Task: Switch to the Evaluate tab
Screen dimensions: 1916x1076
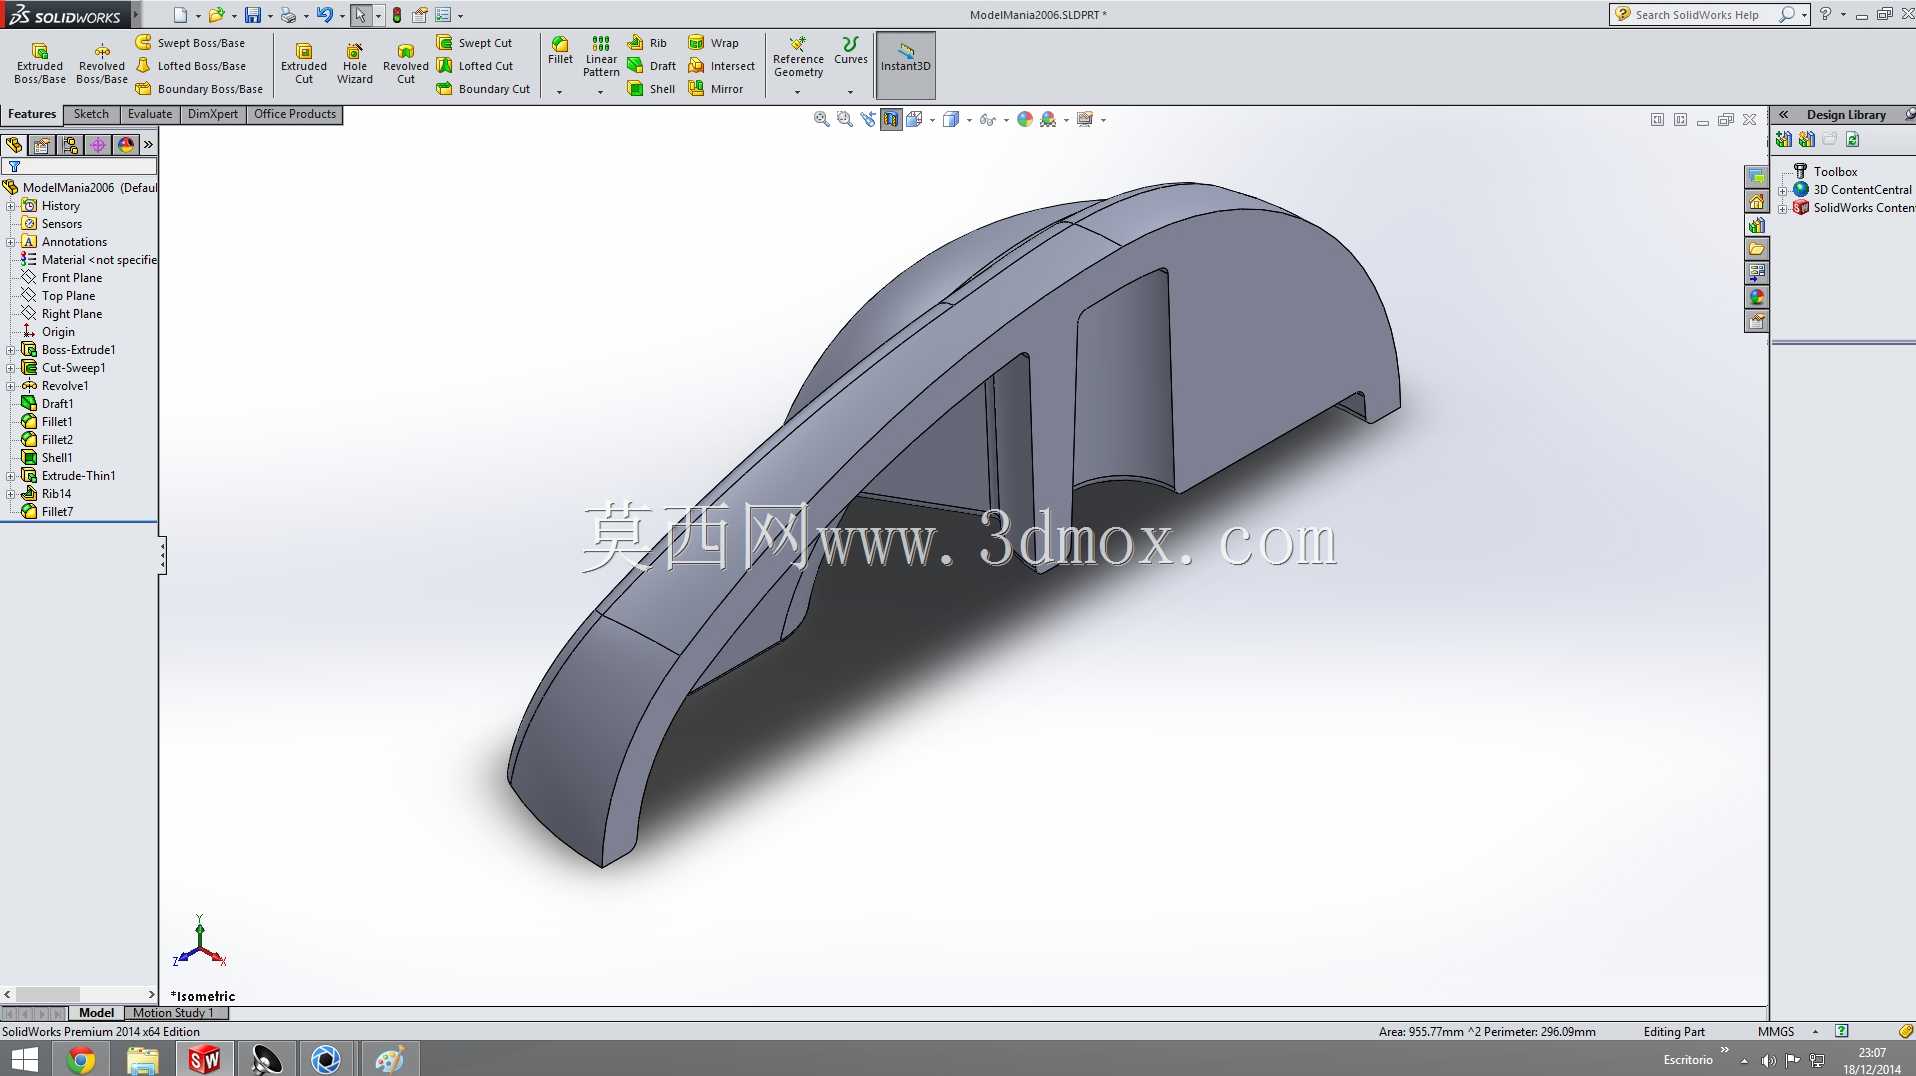Action: (150, 114)
